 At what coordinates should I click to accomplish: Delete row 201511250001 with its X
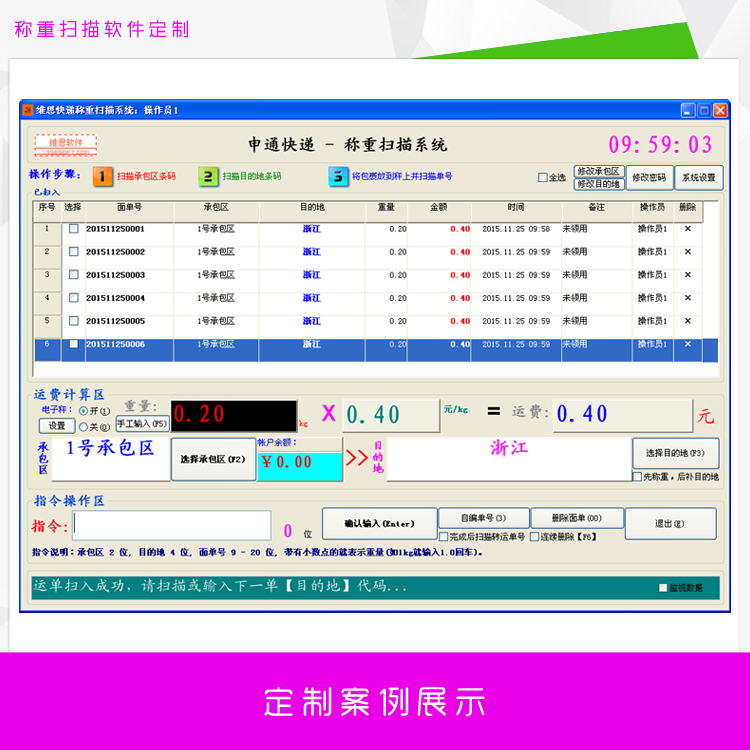coord(687,229)
